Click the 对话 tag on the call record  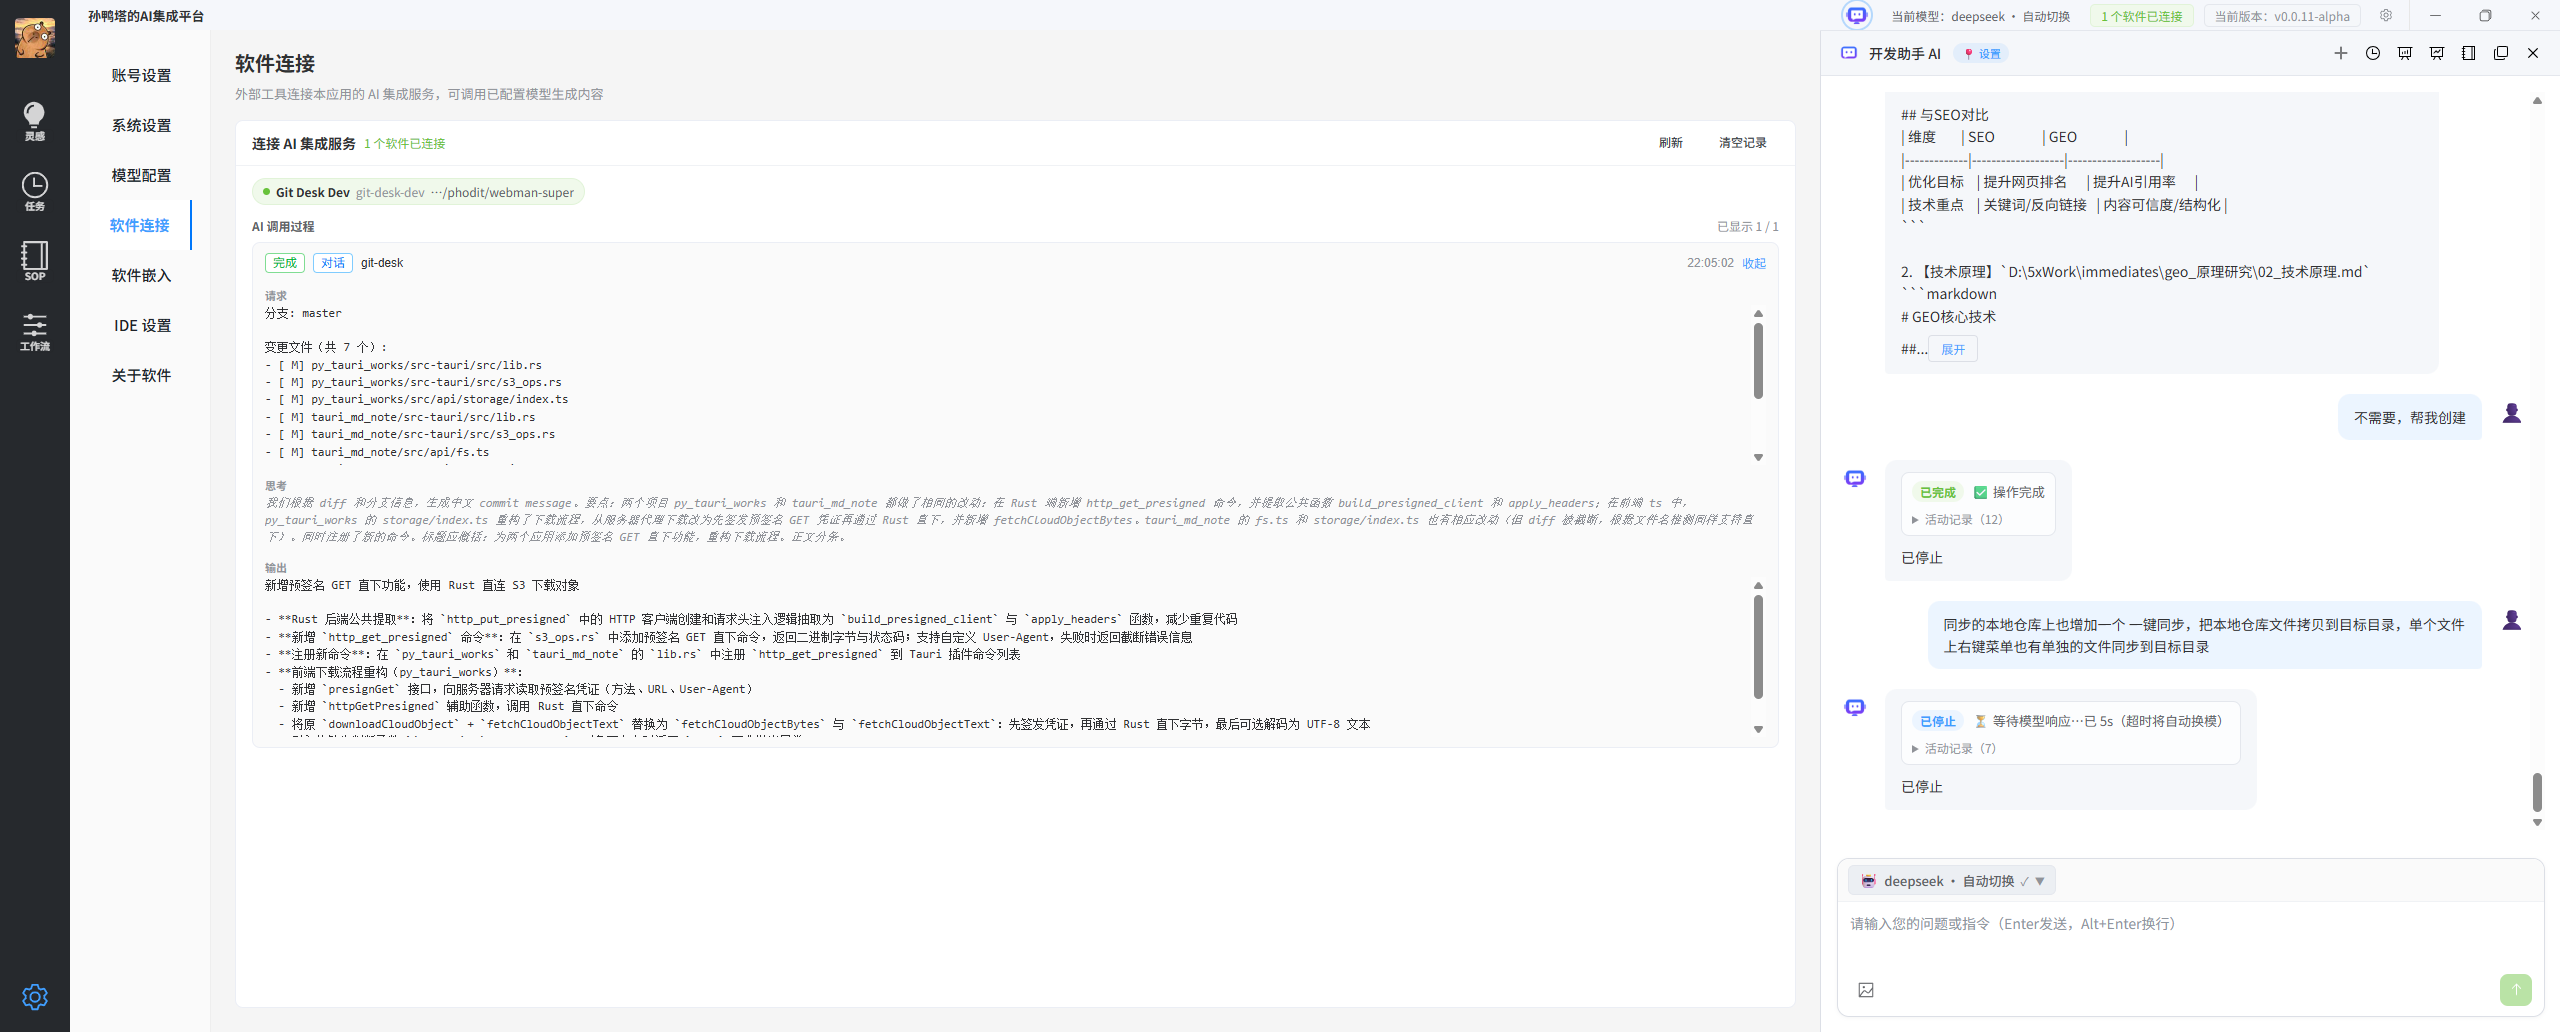point(333,263)
